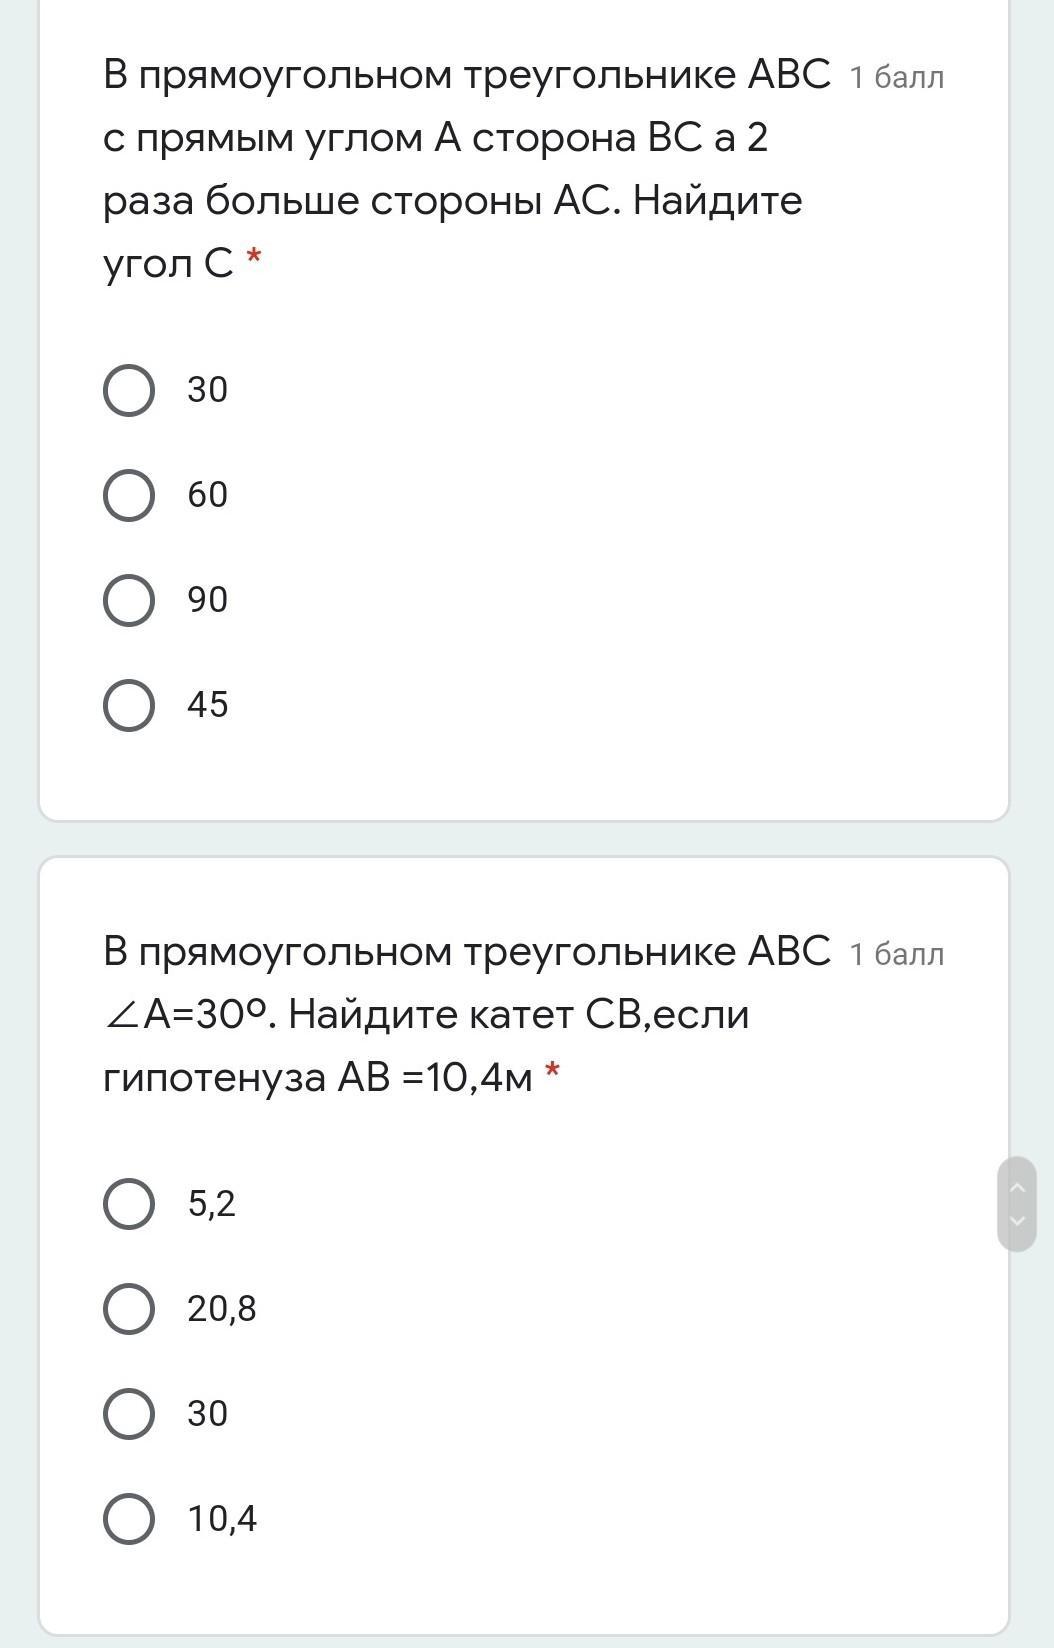Click the '45' answer text label
Viewport: 1054px width, 1648px height.
point(208,705)
